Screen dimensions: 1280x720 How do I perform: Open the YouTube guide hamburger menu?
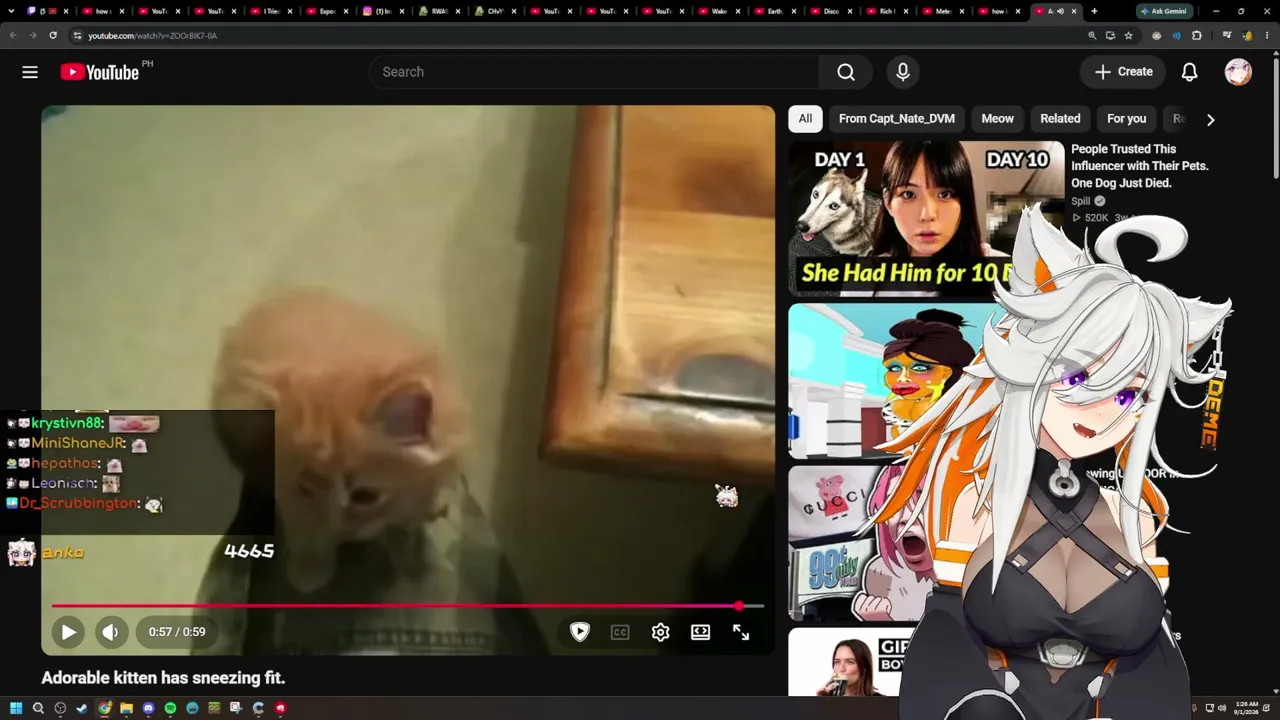pyautogui.click(x=30, y=72)
